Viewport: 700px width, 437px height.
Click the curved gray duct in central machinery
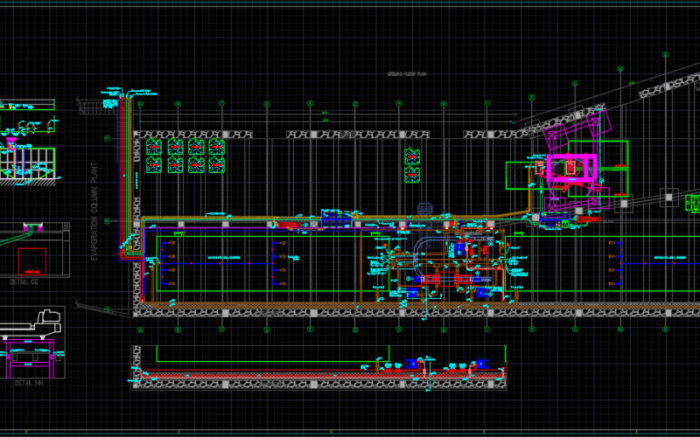(422, 246)
